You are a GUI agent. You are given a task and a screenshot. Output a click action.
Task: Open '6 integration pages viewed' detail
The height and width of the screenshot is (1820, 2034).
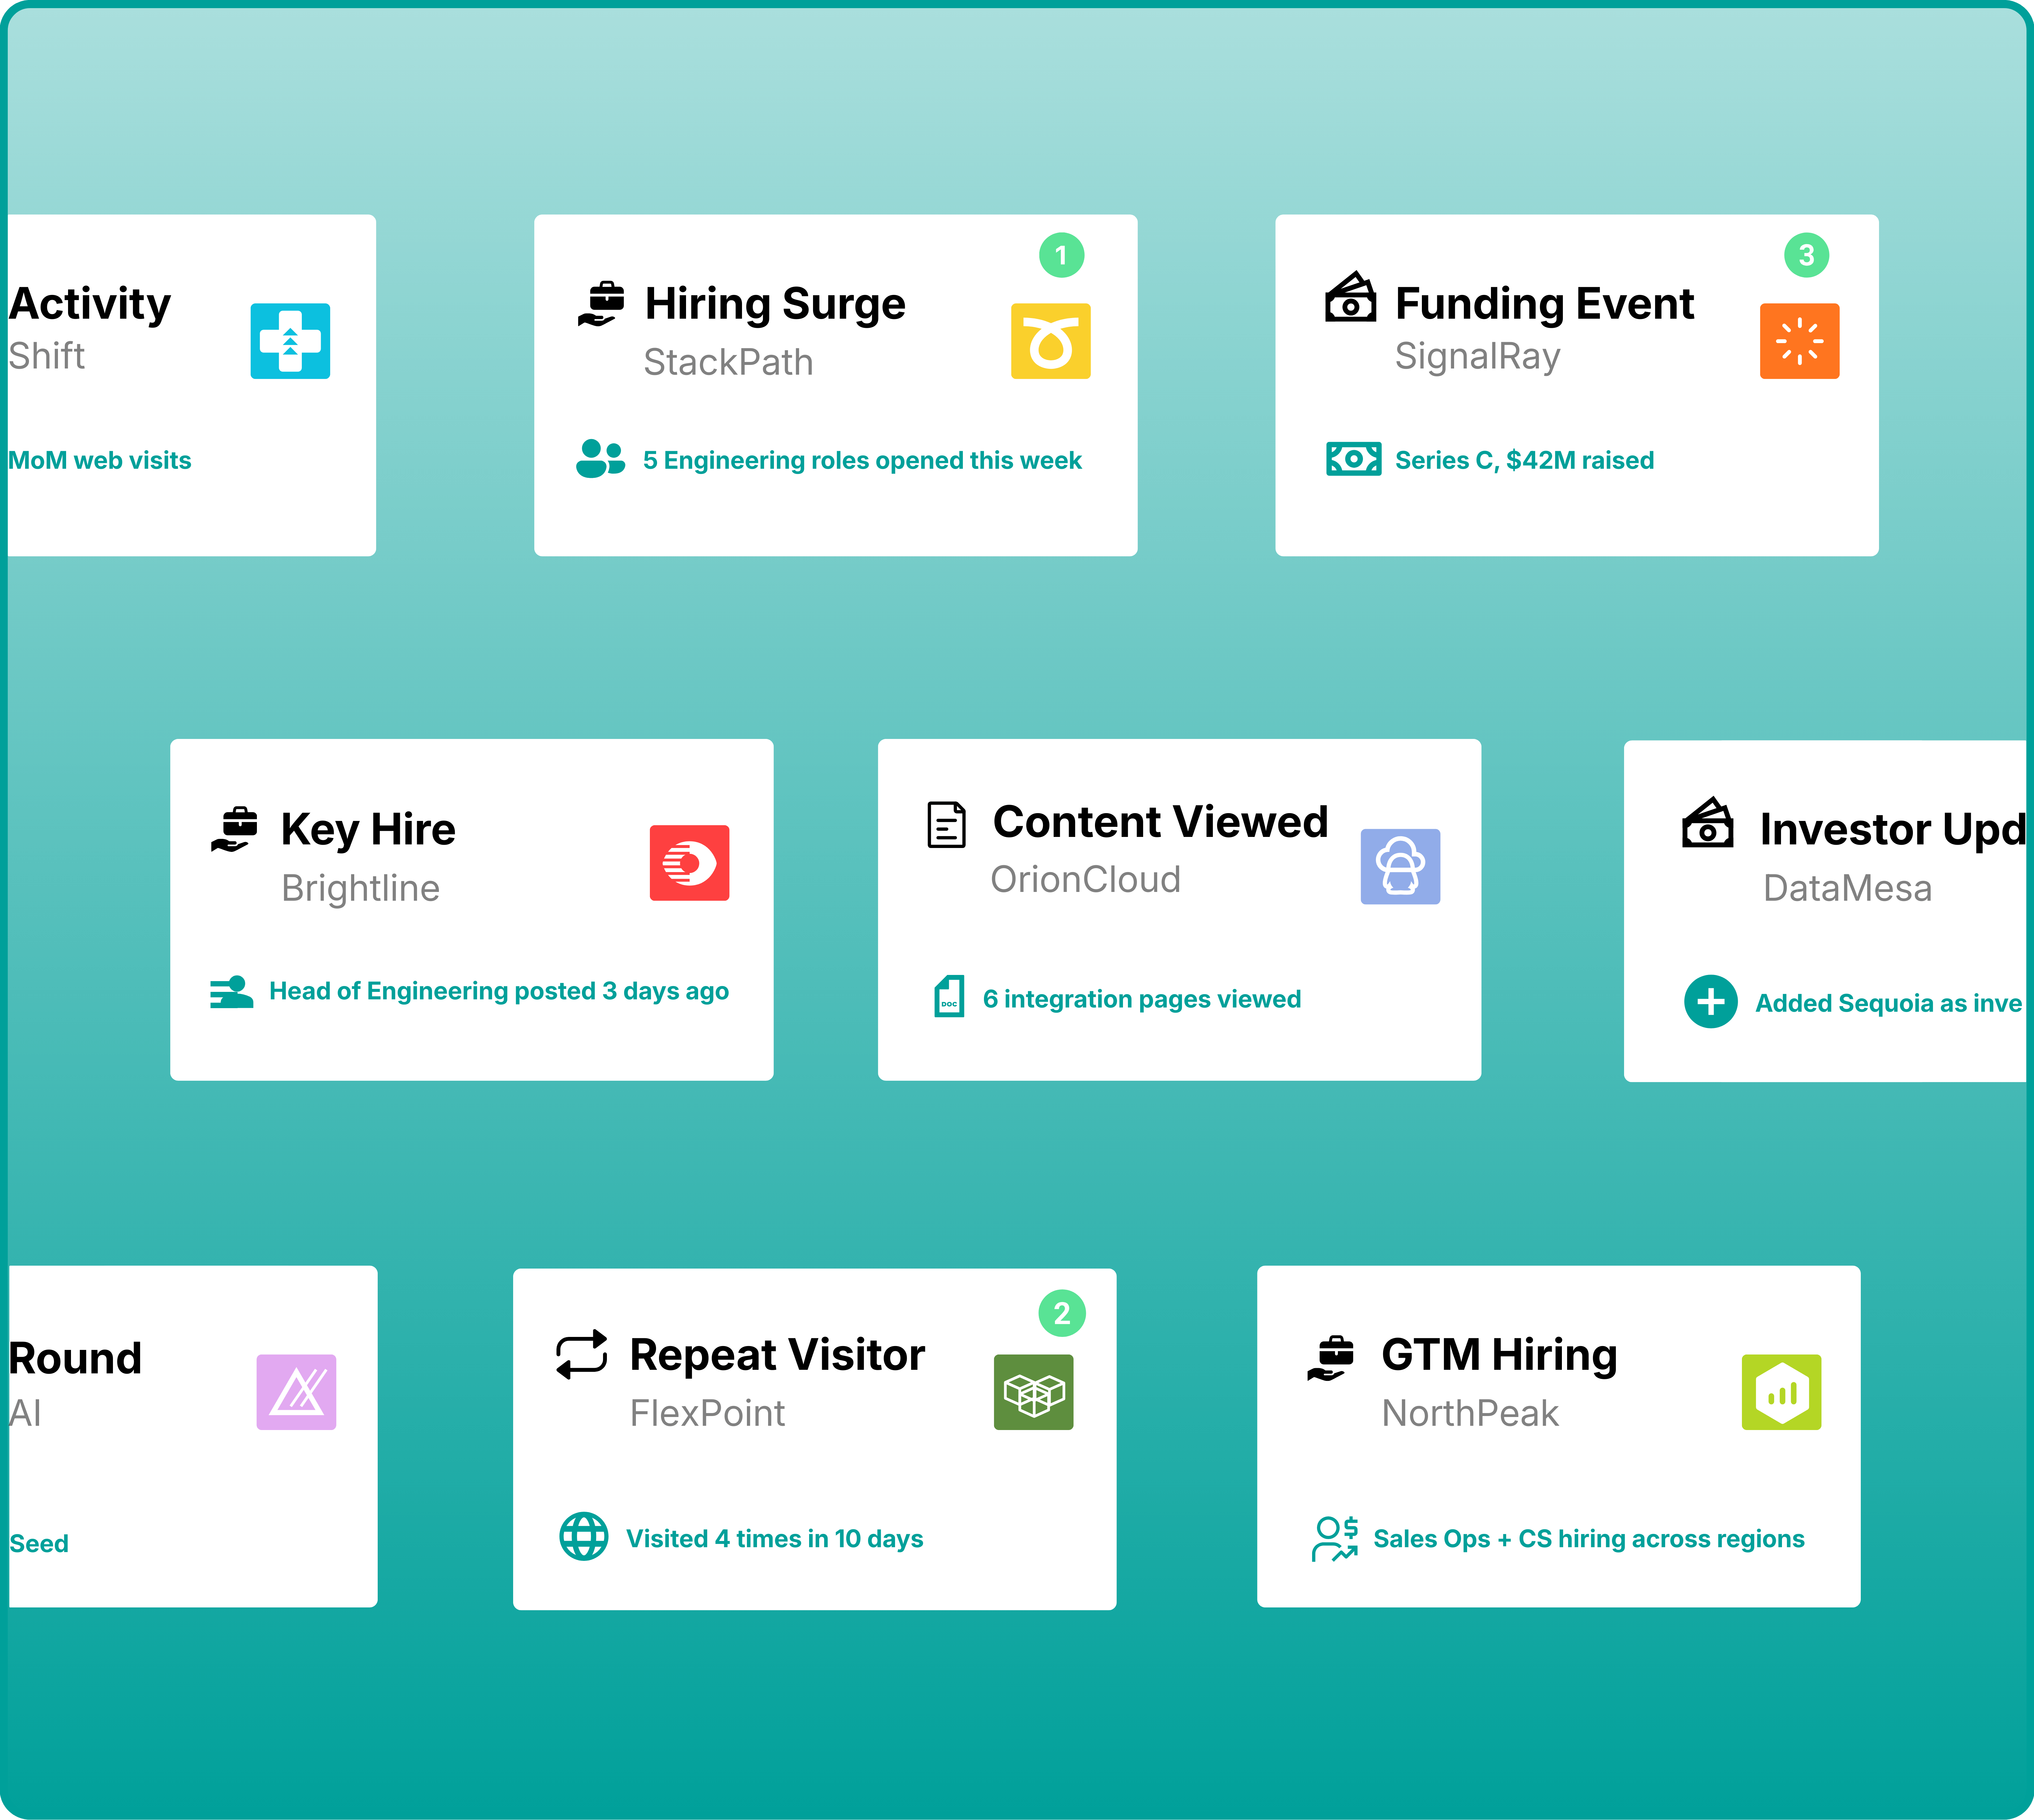1141,999
